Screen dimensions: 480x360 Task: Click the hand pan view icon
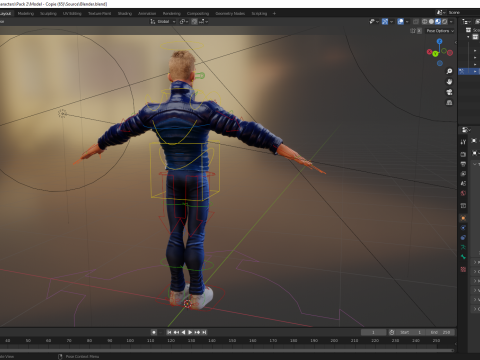[x=449, y=82]
